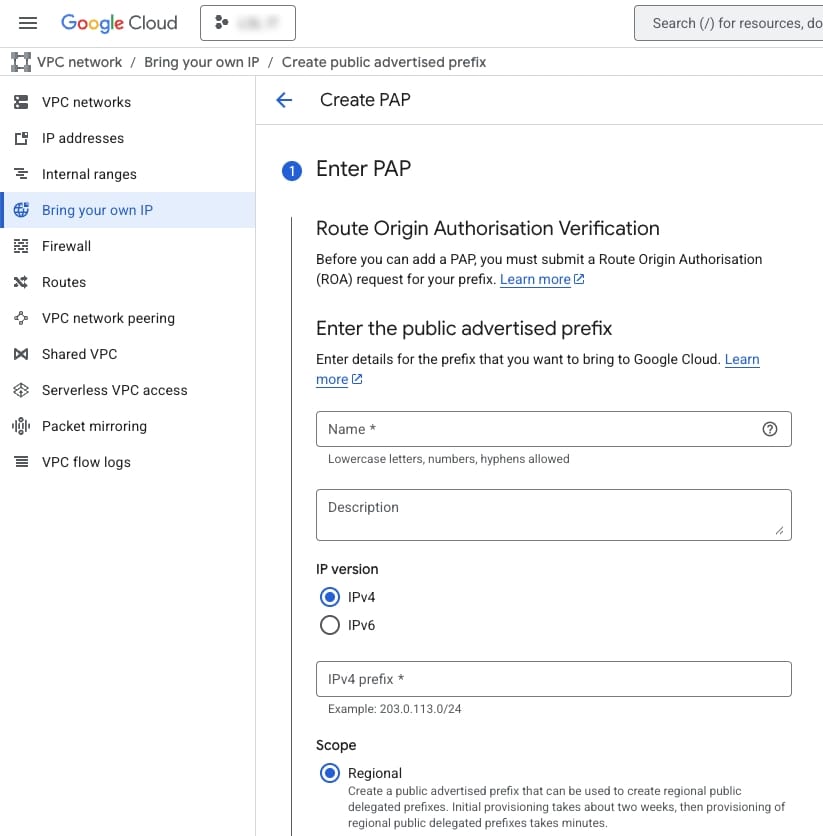
Task: Click Learn more link about ROA request
Action: click(x=535, y=279)
